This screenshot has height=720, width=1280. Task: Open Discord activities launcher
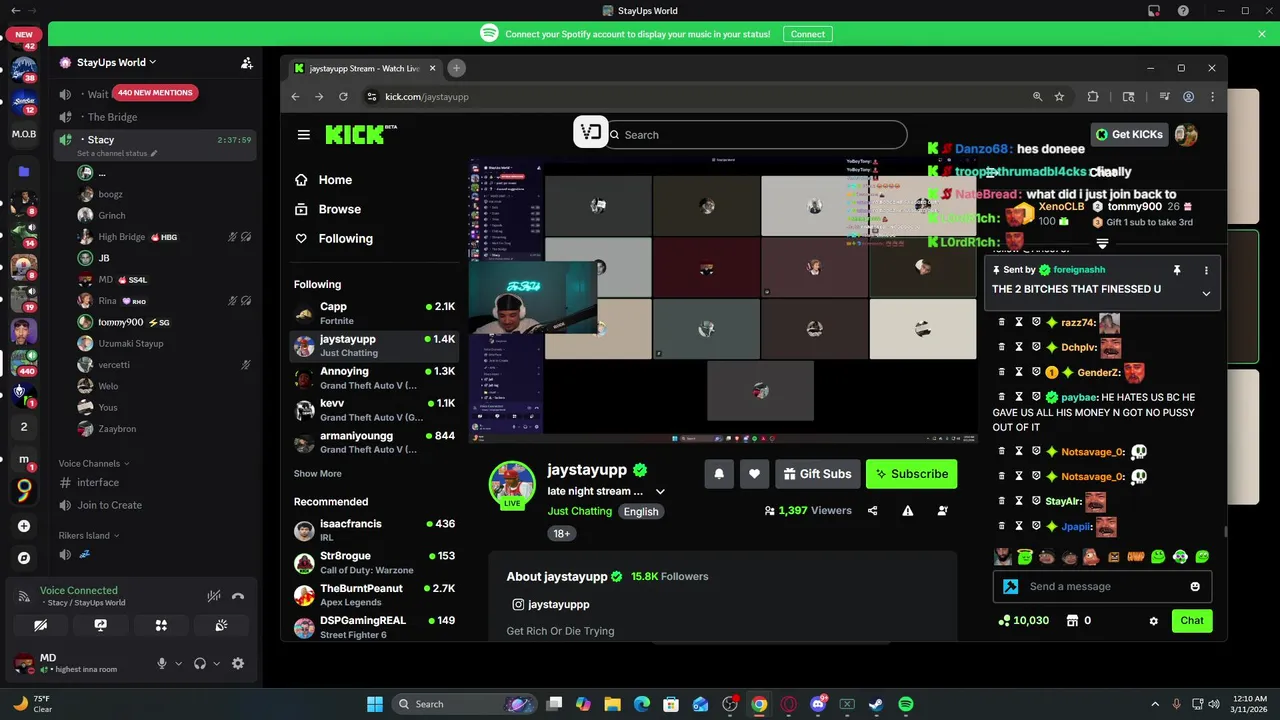(x=161, y=625)
